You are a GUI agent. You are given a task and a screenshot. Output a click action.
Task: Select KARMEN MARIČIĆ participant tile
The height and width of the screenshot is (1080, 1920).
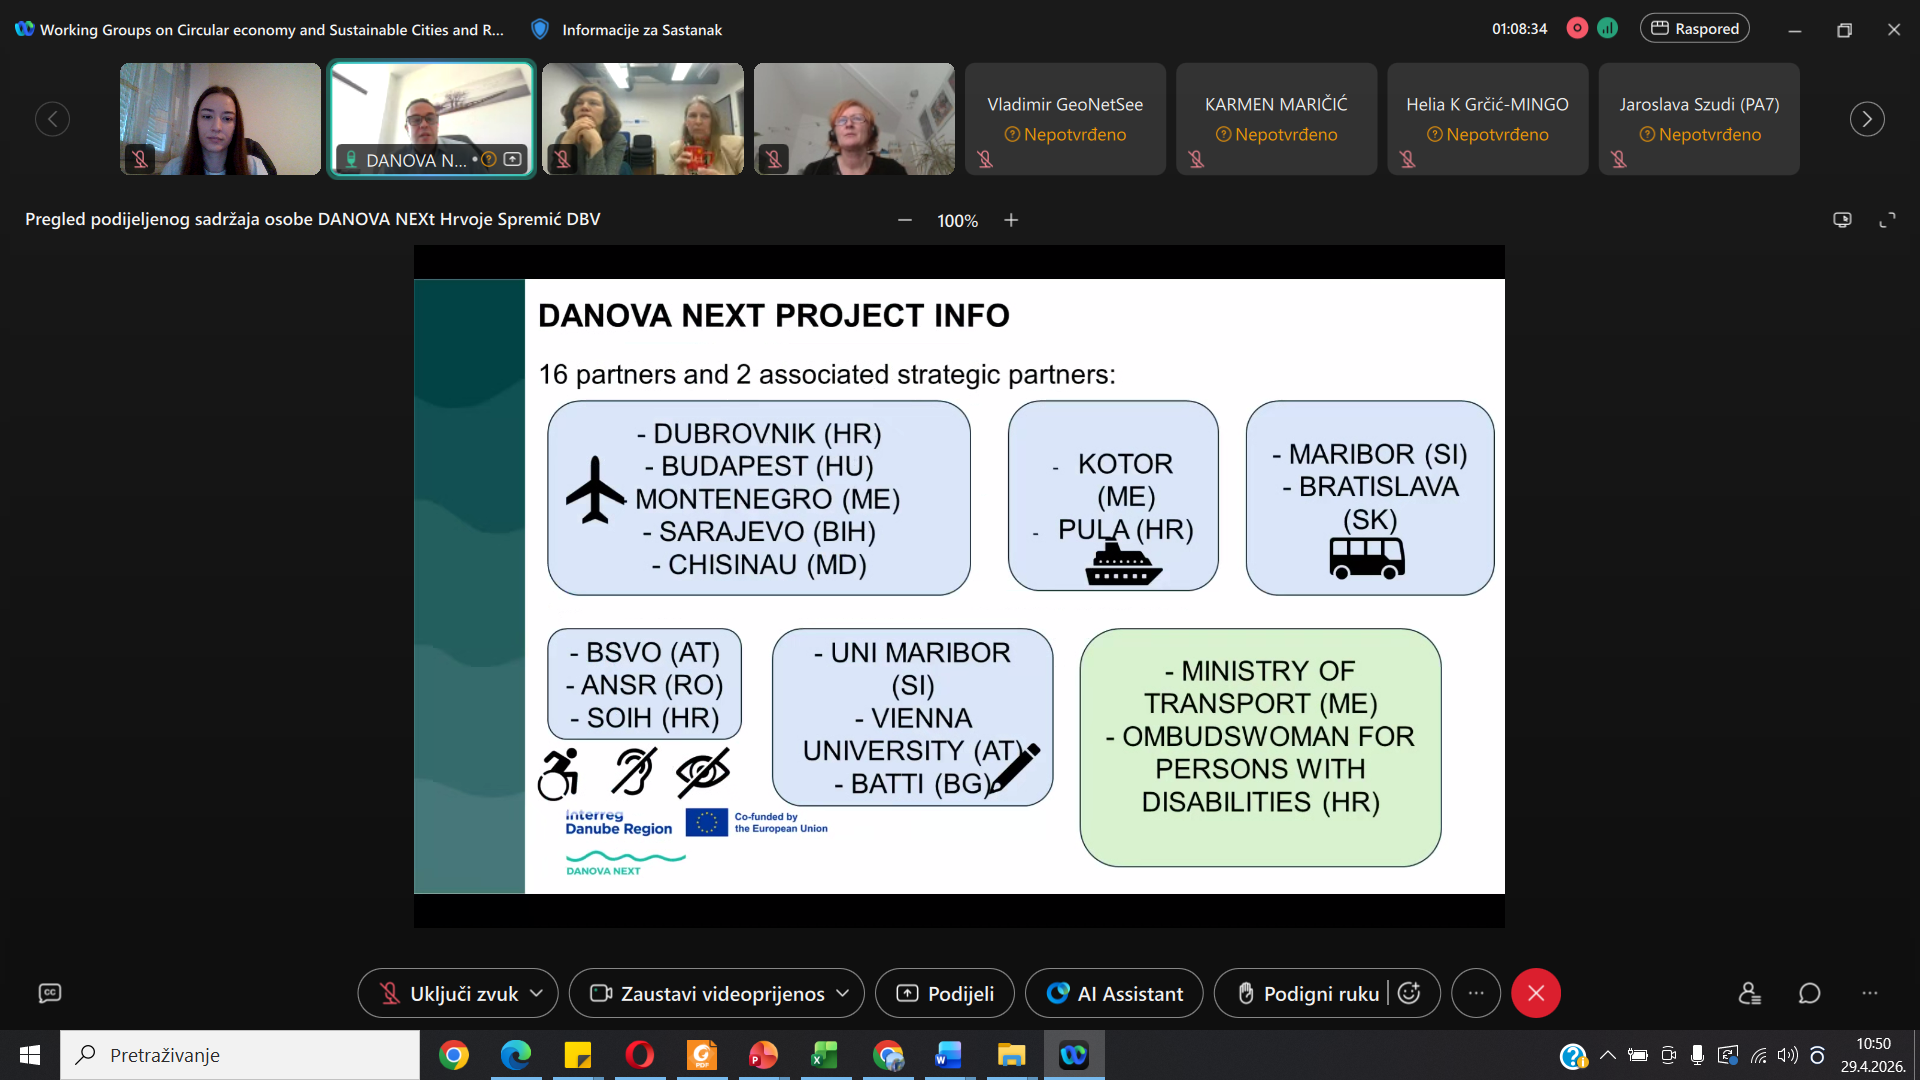1276,119
